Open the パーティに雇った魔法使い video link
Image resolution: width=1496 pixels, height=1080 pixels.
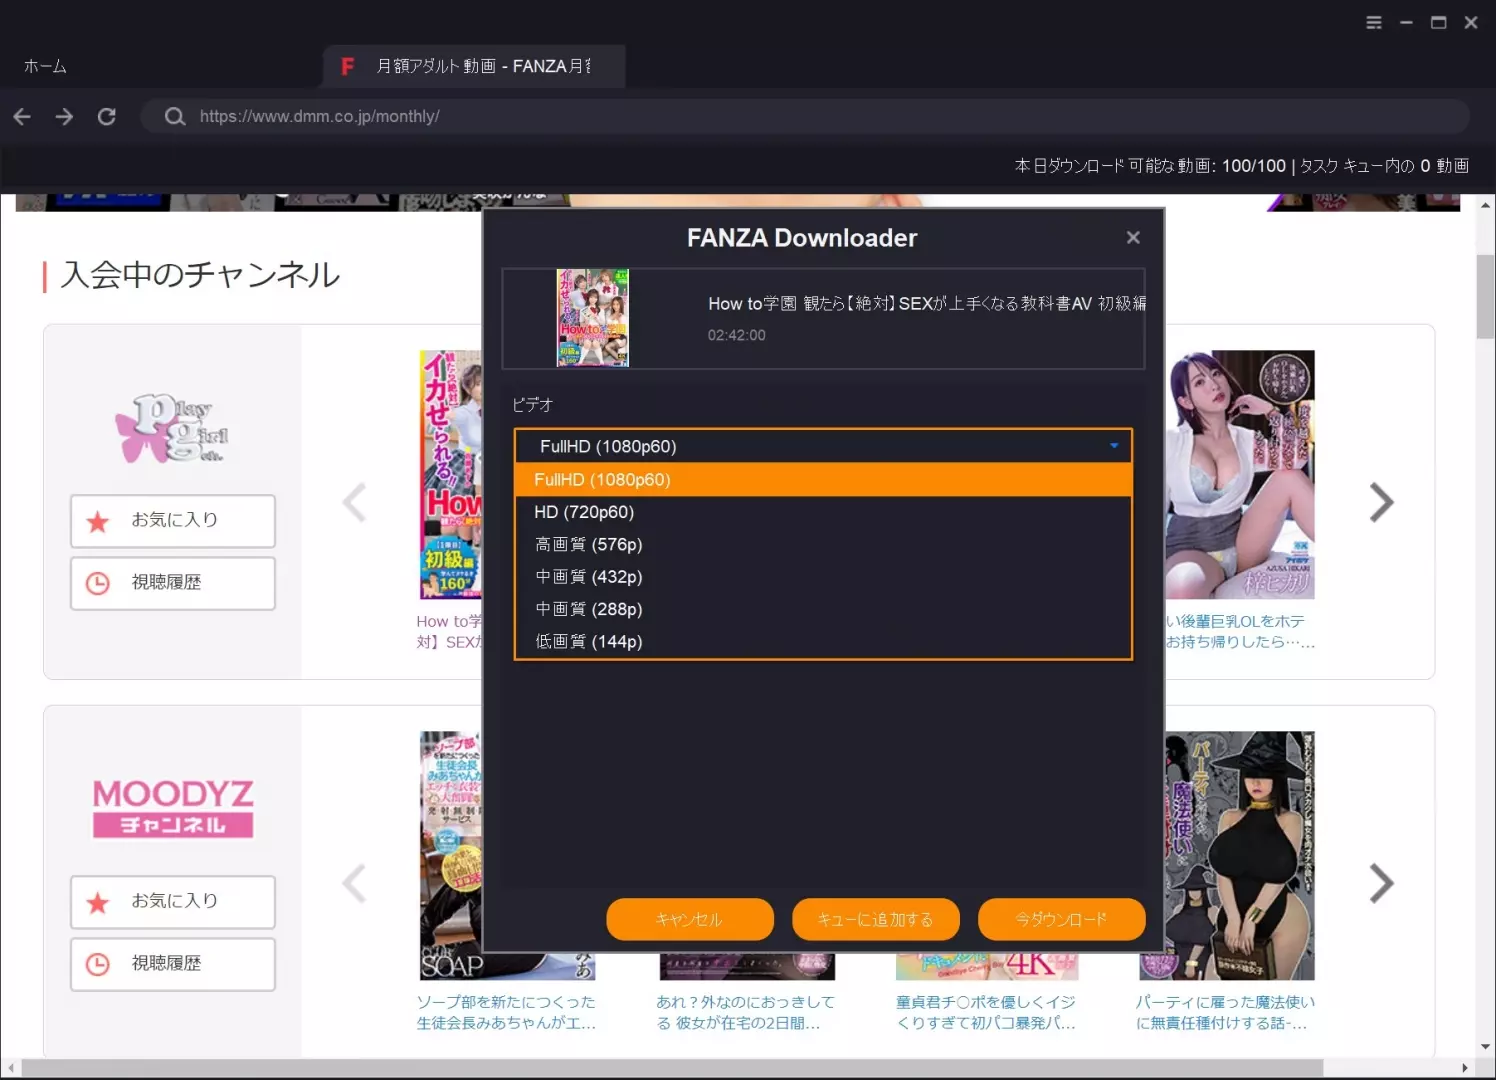click(1225, 1012)
